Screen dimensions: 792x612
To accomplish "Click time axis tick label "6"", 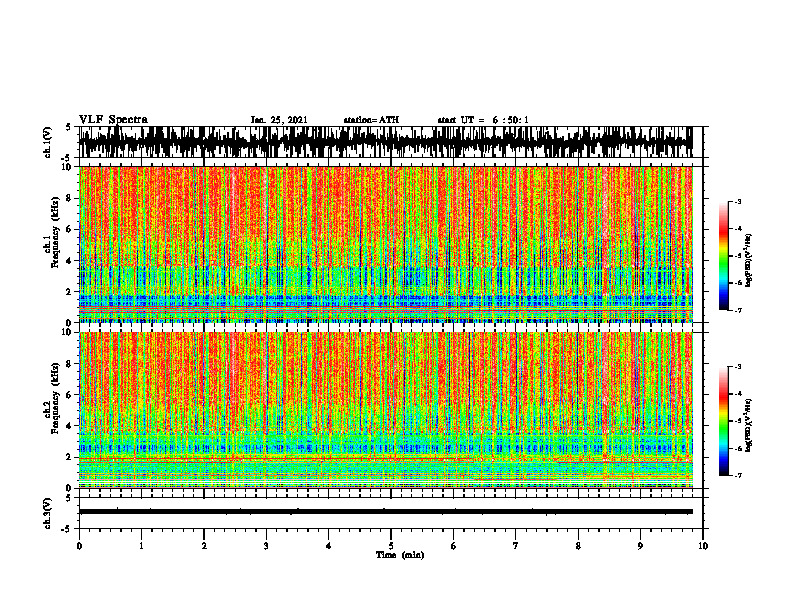I will click(x=454, y=546).
